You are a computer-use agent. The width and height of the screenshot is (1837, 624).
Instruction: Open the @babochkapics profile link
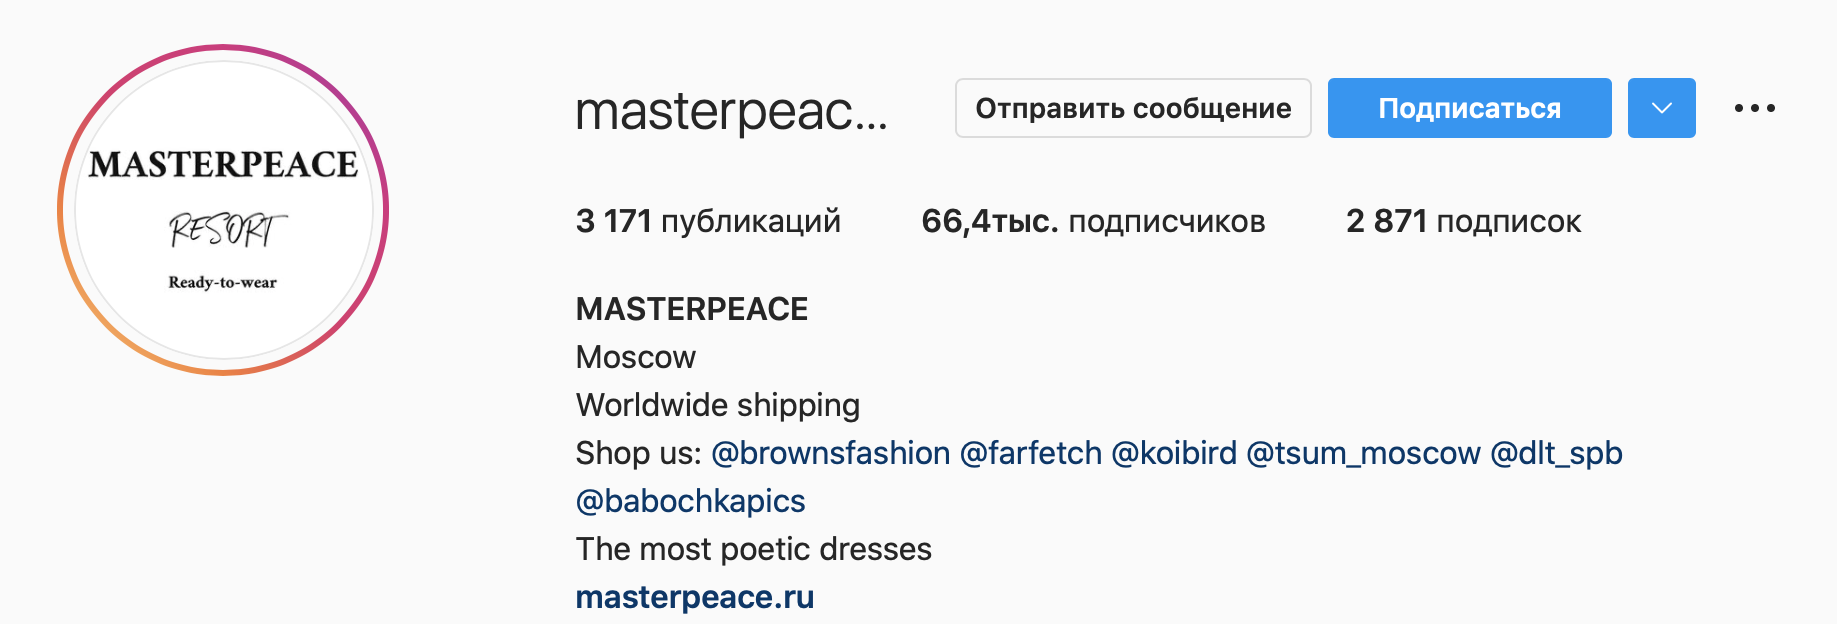coord(690,501)
